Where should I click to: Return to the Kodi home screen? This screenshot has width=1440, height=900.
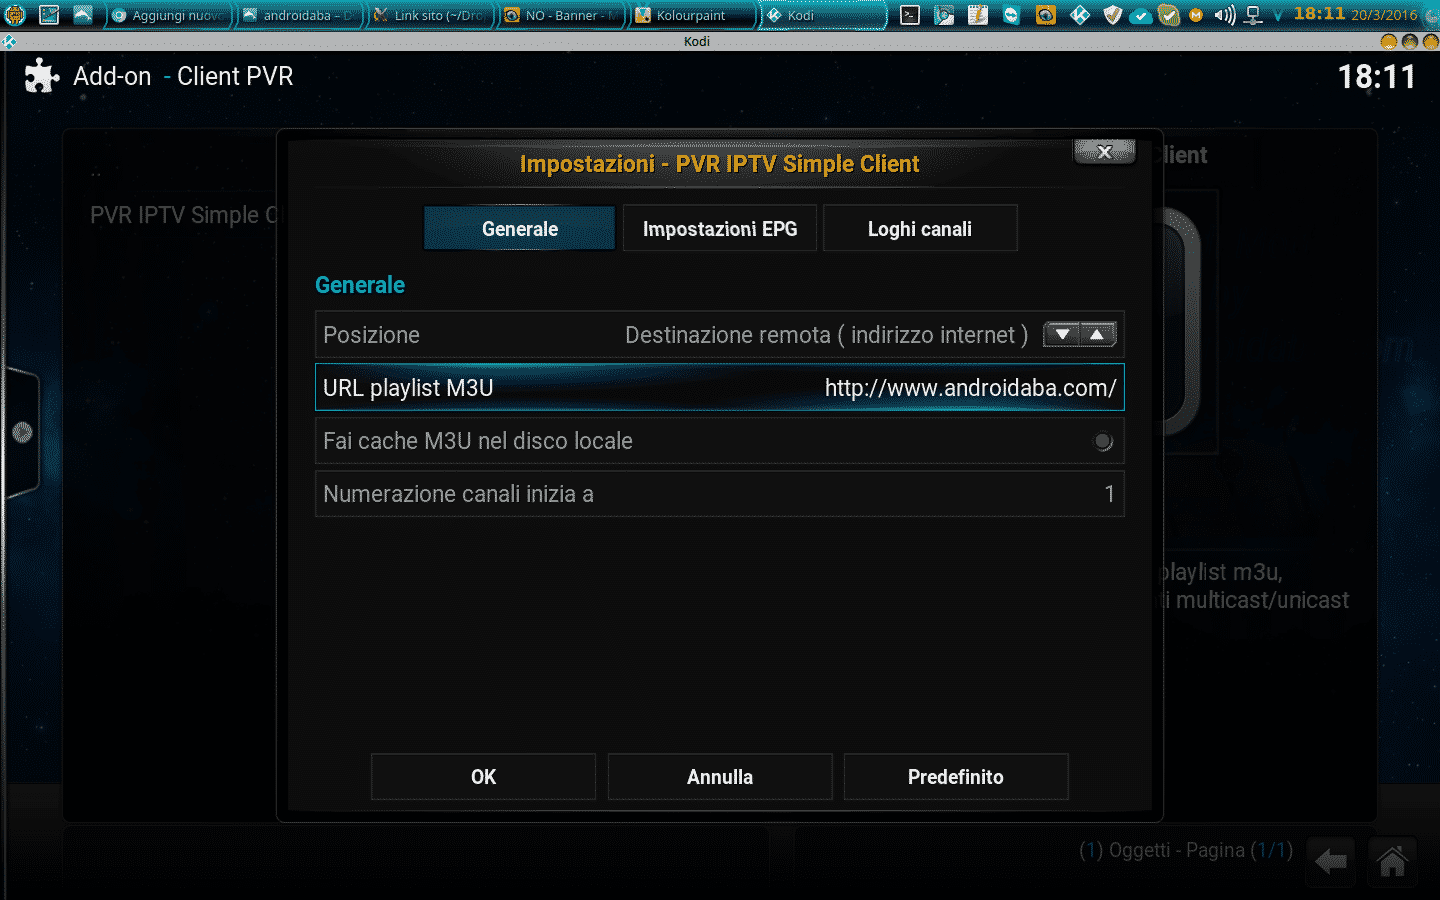coord(1392,861)
